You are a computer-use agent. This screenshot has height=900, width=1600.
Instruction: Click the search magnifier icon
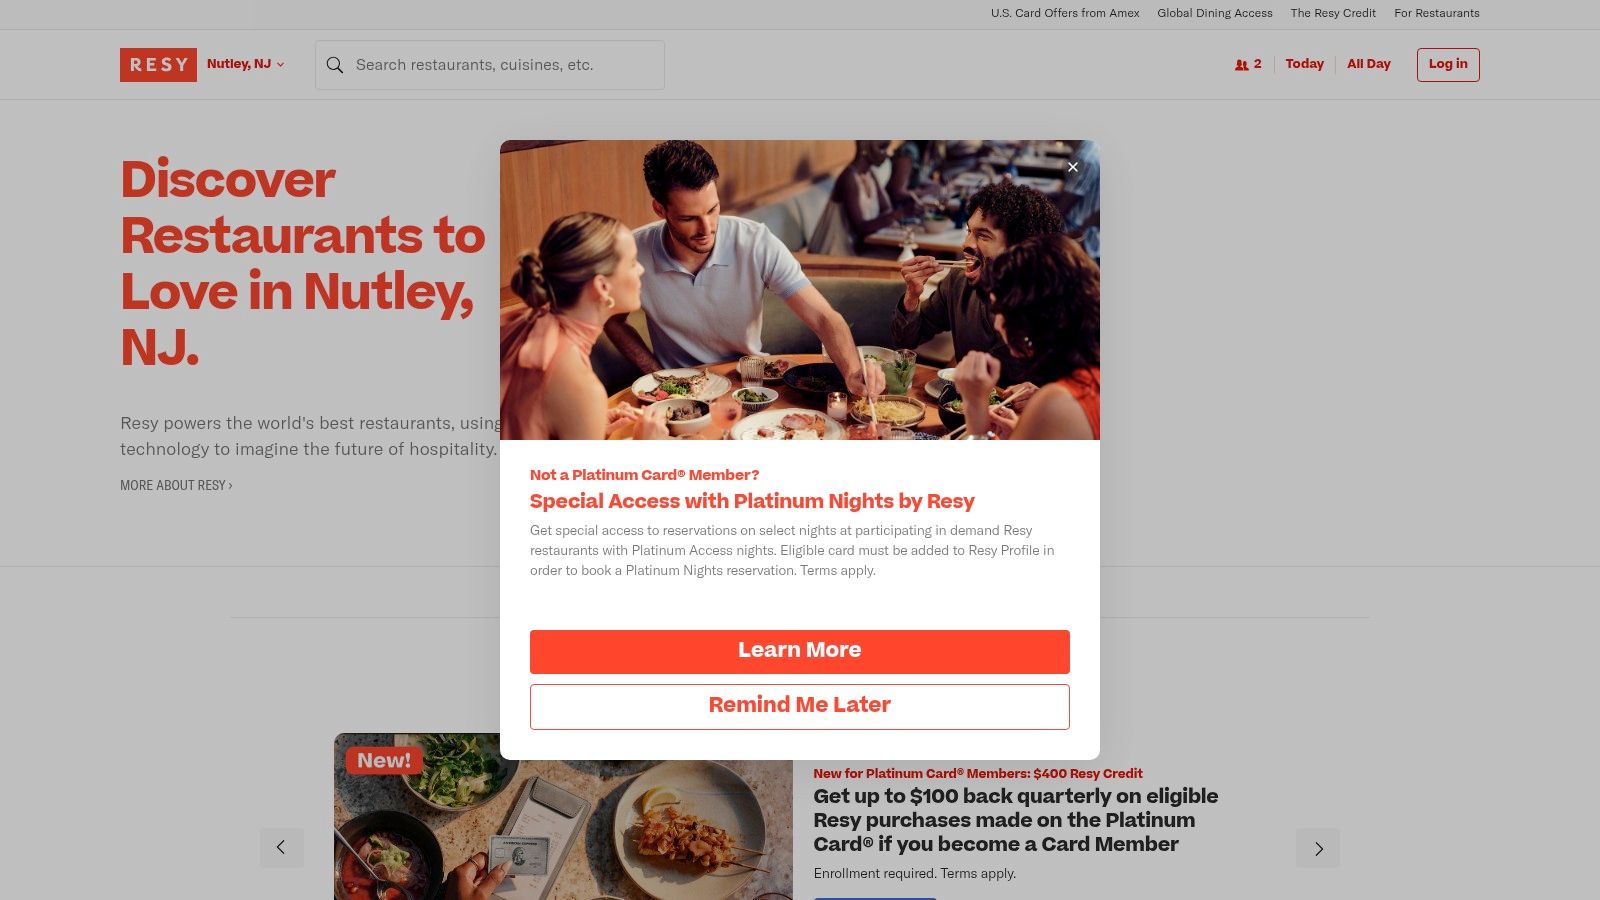[335, 65]
